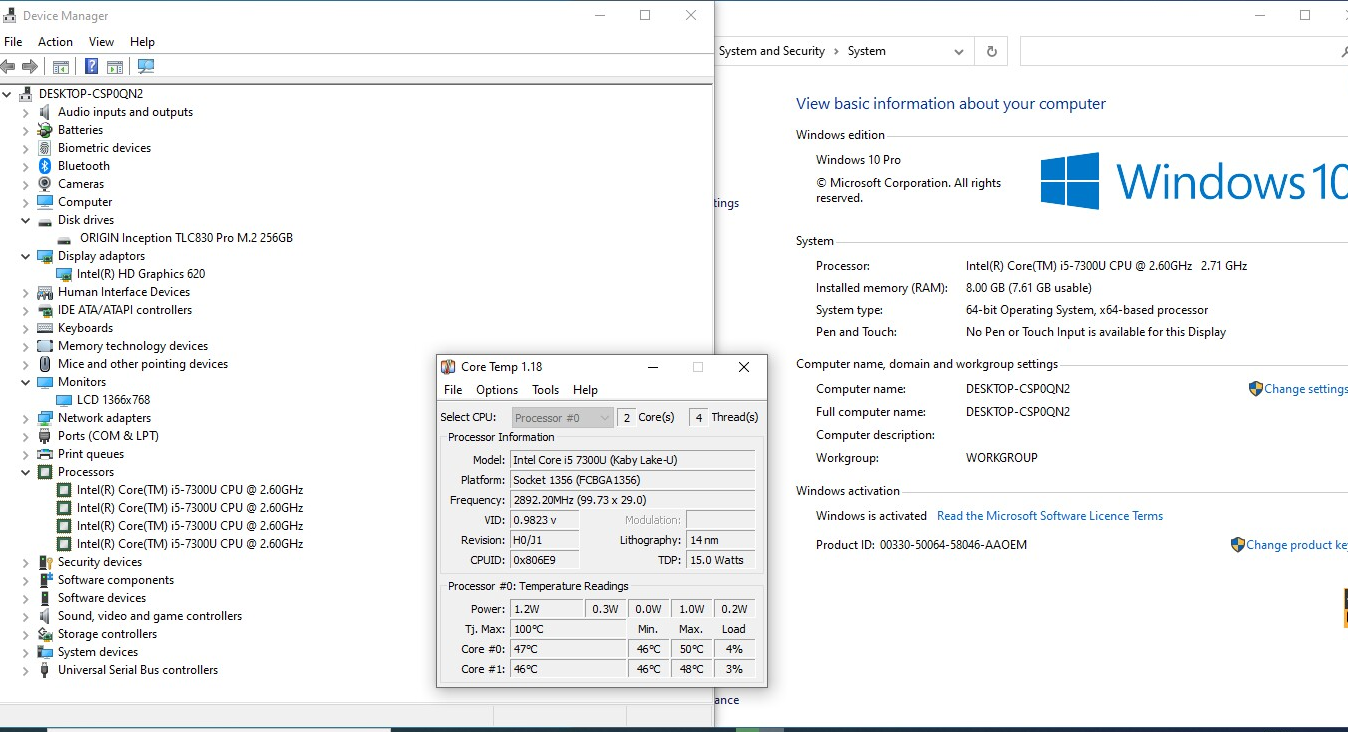Image resolution: width=1348 pixels, height=732 pixels.
Task: Expand the Human Interface Devices node
Action: (26, 292)
